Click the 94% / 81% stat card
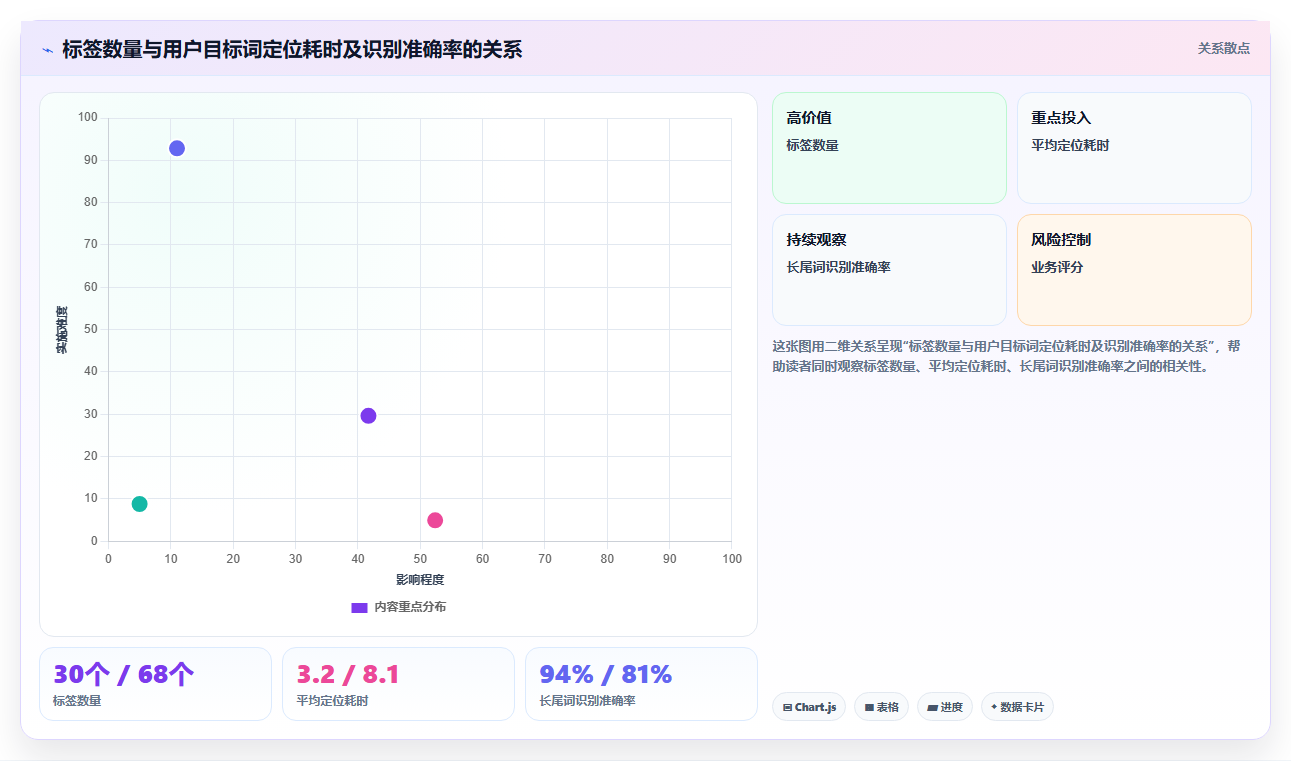Viewport: 1291px width, 761px height. [641, 684]
